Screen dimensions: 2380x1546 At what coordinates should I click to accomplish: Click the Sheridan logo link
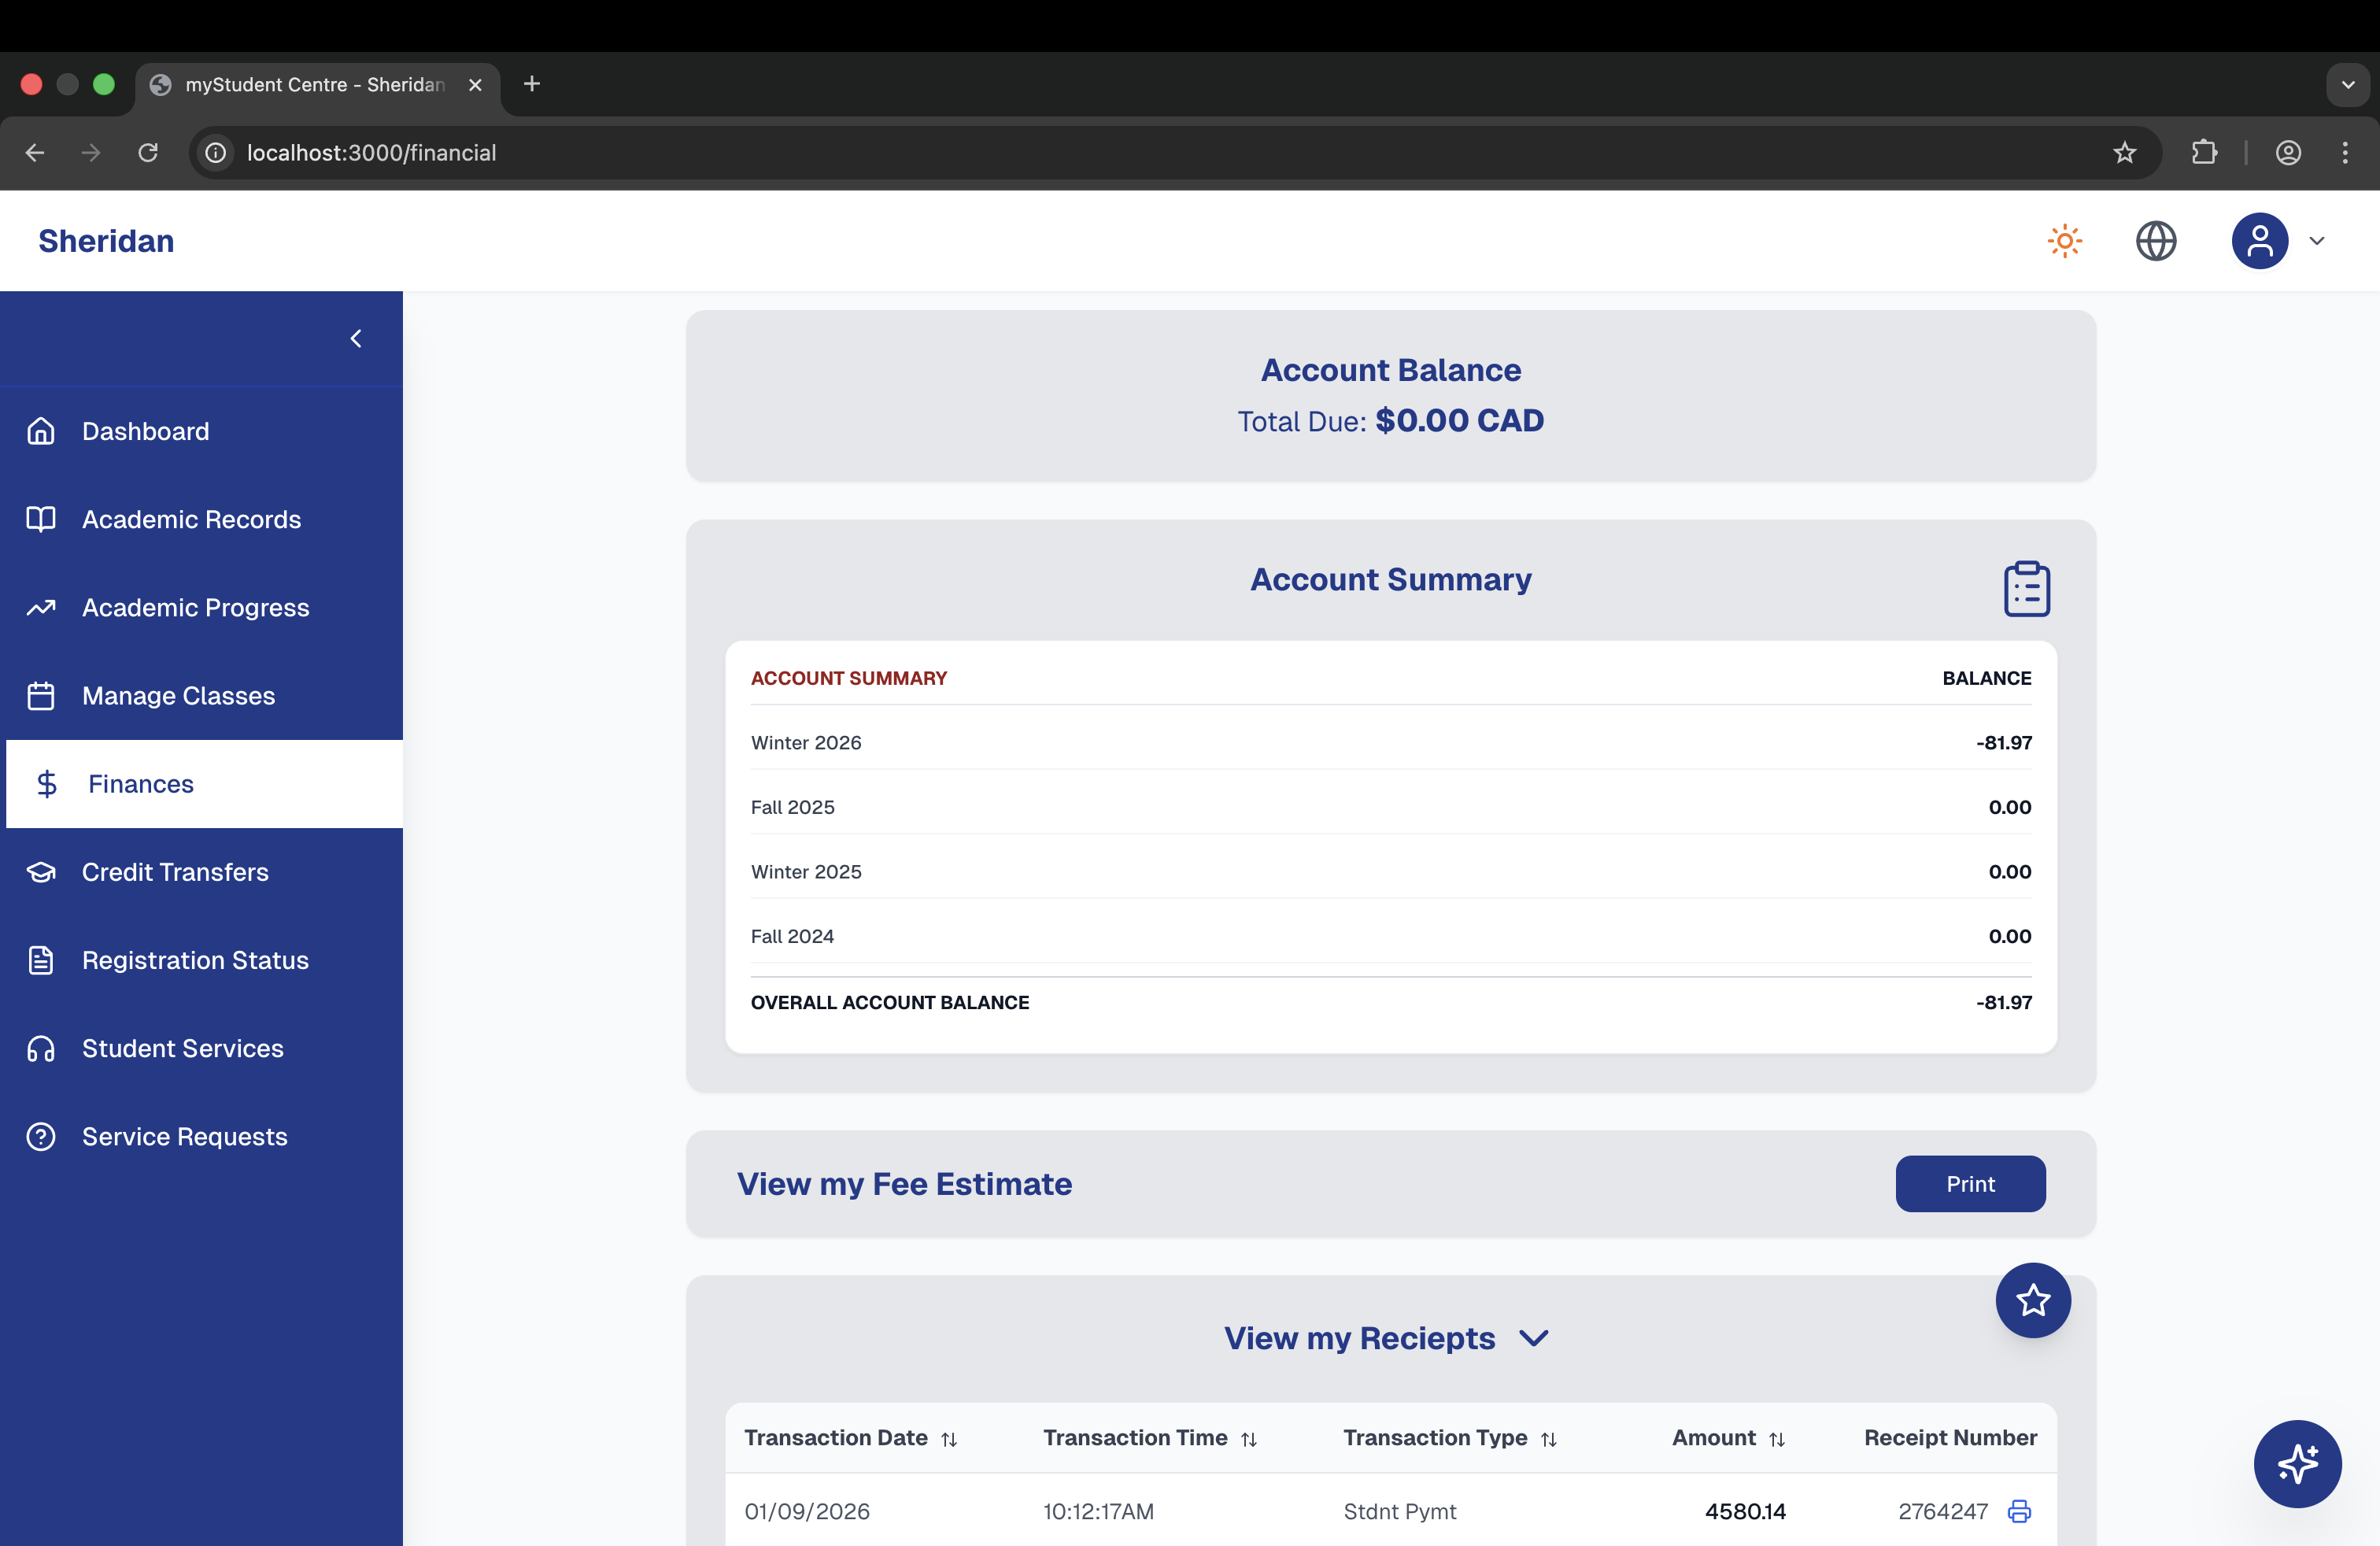tap(106, 241)
